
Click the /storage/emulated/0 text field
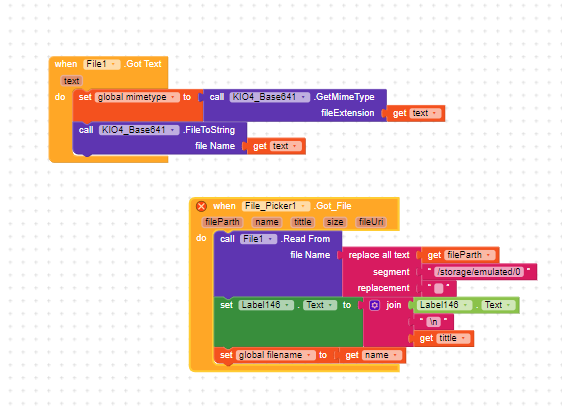(479, 272)
